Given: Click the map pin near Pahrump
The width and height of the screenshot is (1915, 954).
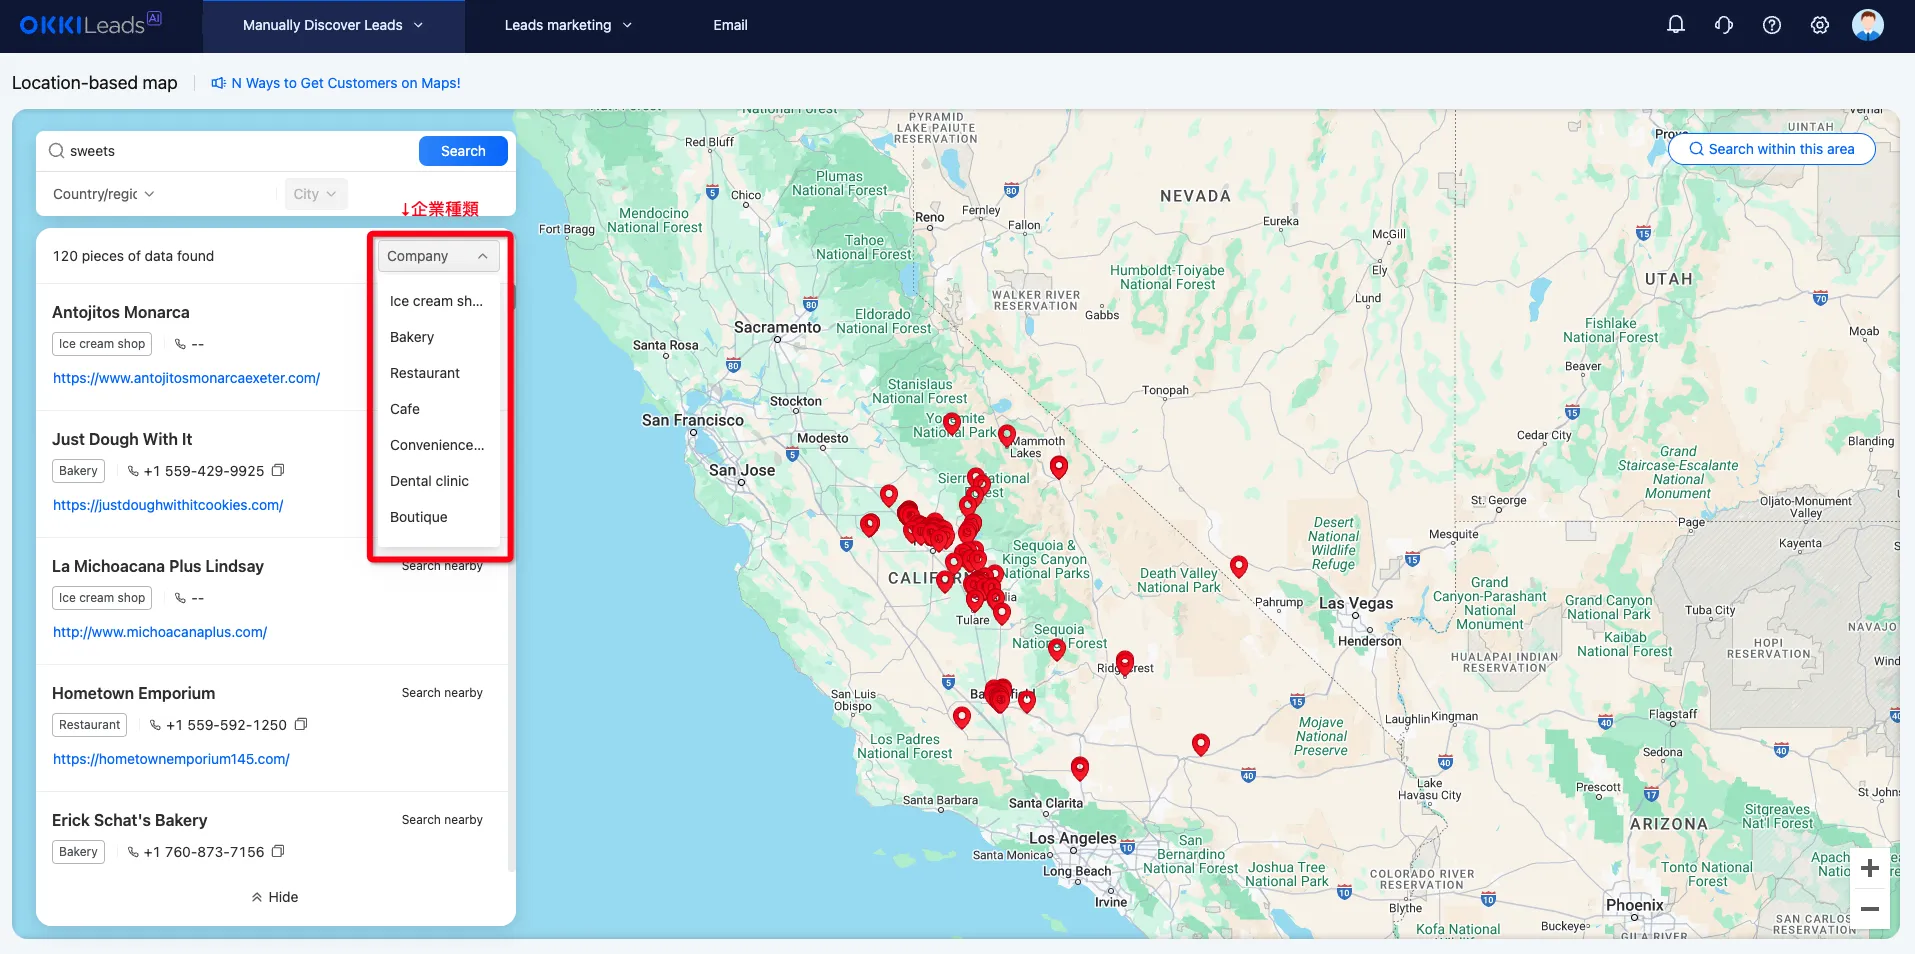Looking at the screenshot, I should [x=1239, y=567].
